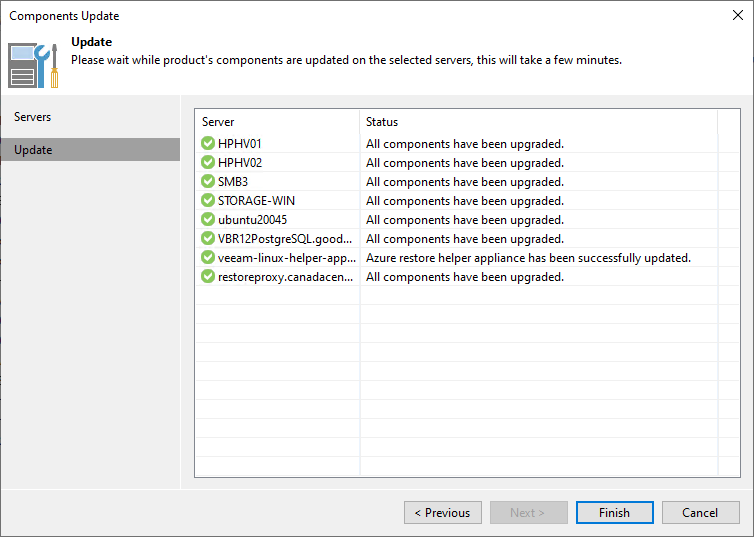Click the Cancel button
Screen dimensions: 754x537
[700, 513]
